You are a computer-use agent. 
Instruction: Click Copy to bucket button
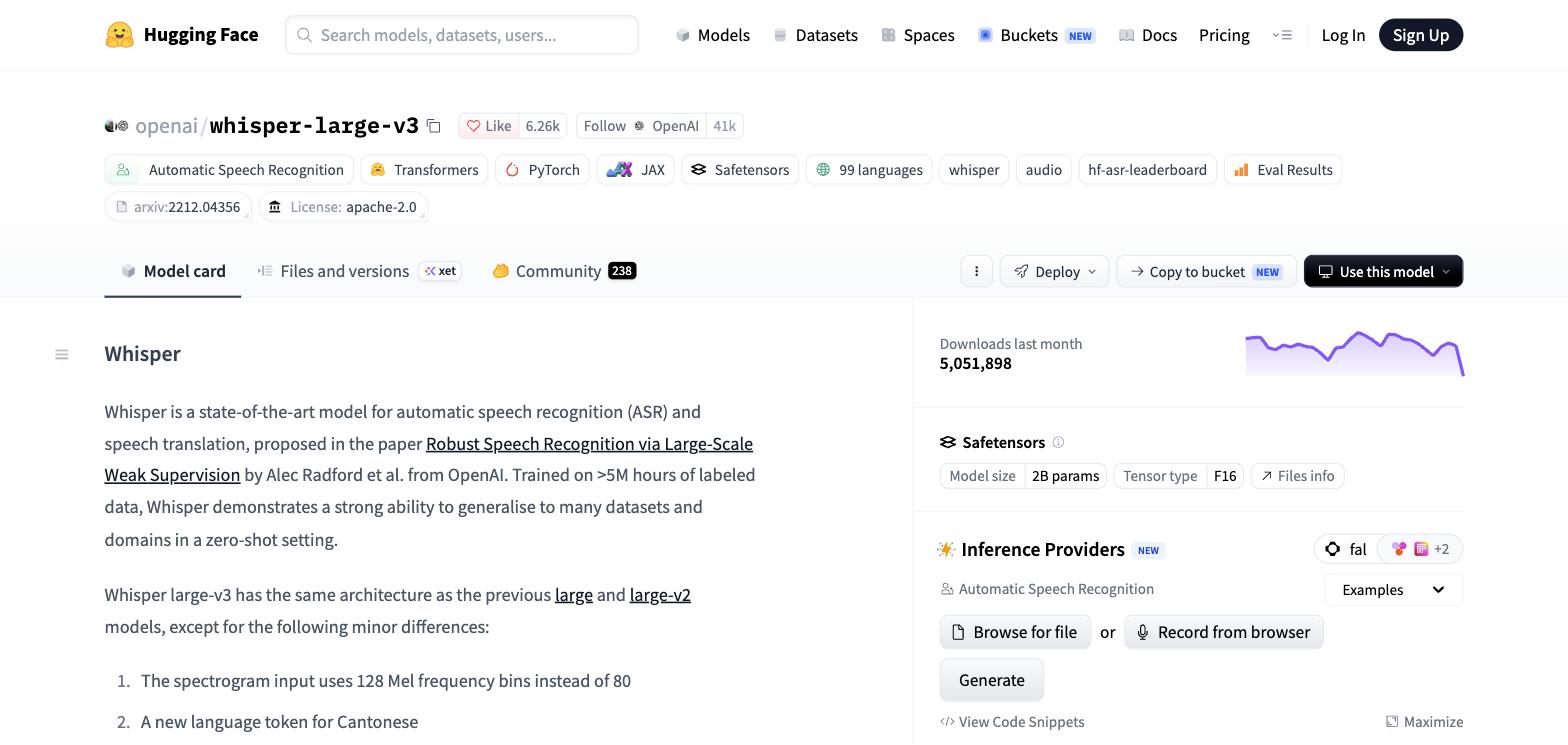(x=1206, y=271)
